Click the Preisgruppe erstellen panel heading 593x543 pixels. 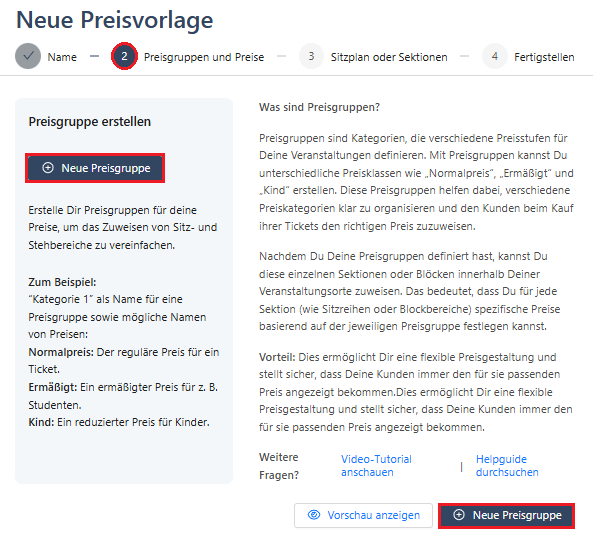90,122
